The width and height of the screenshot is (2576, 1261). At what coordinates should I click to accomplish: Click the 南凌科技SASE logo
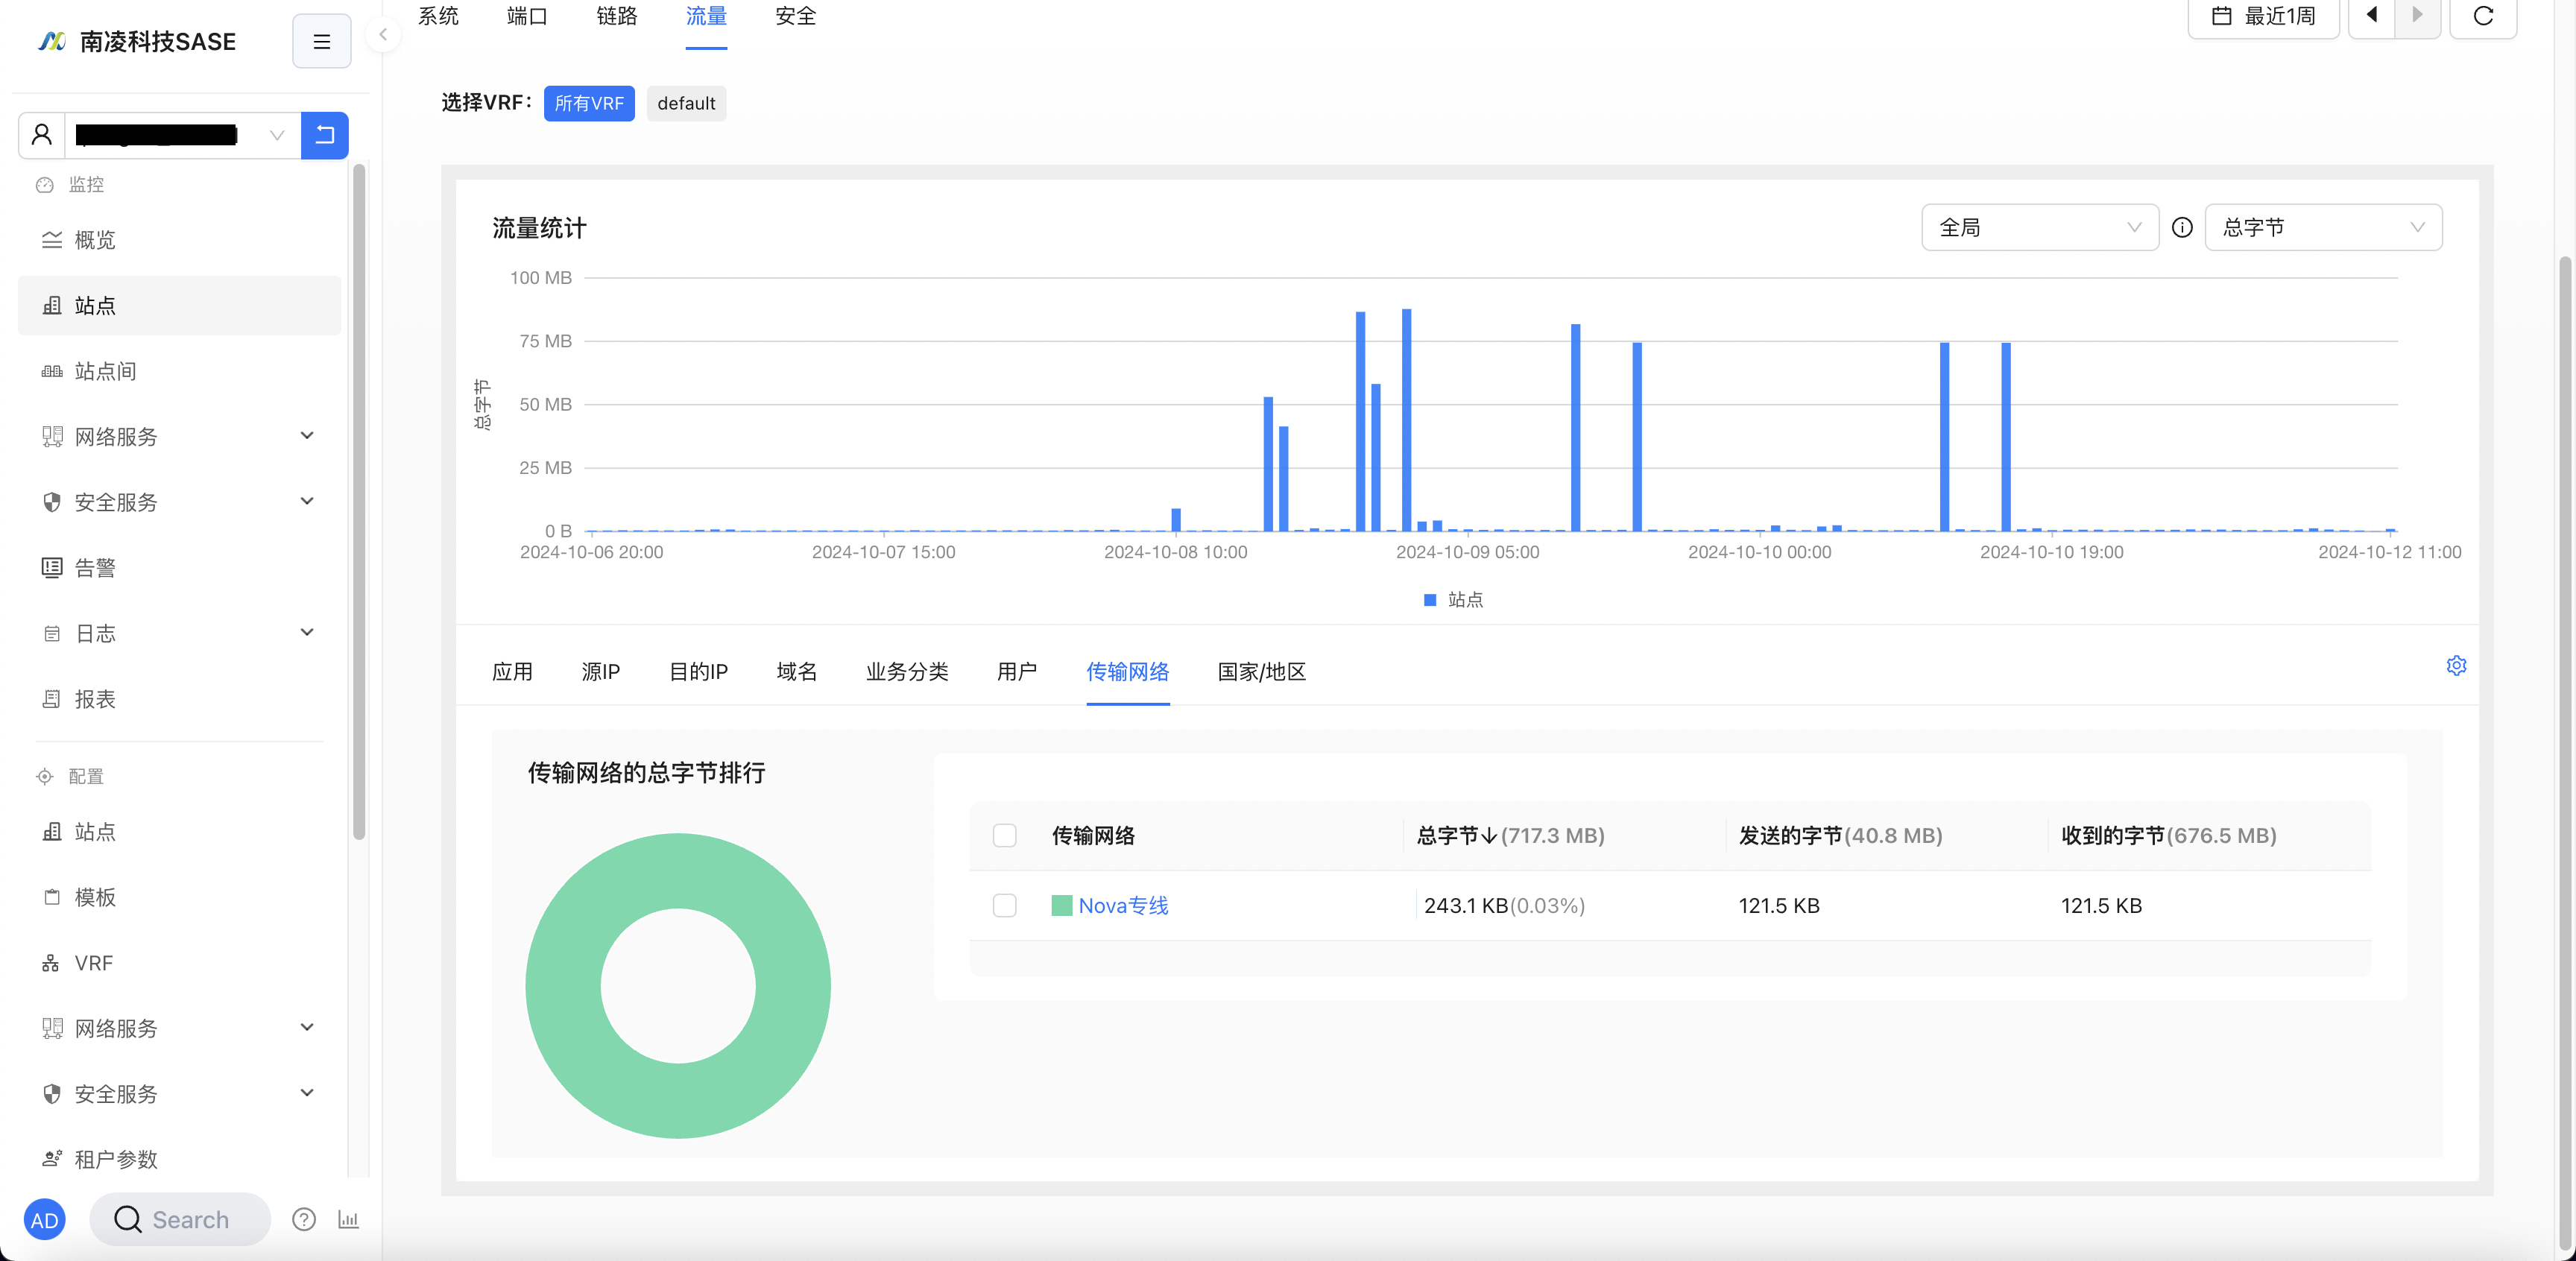point(137,41)
